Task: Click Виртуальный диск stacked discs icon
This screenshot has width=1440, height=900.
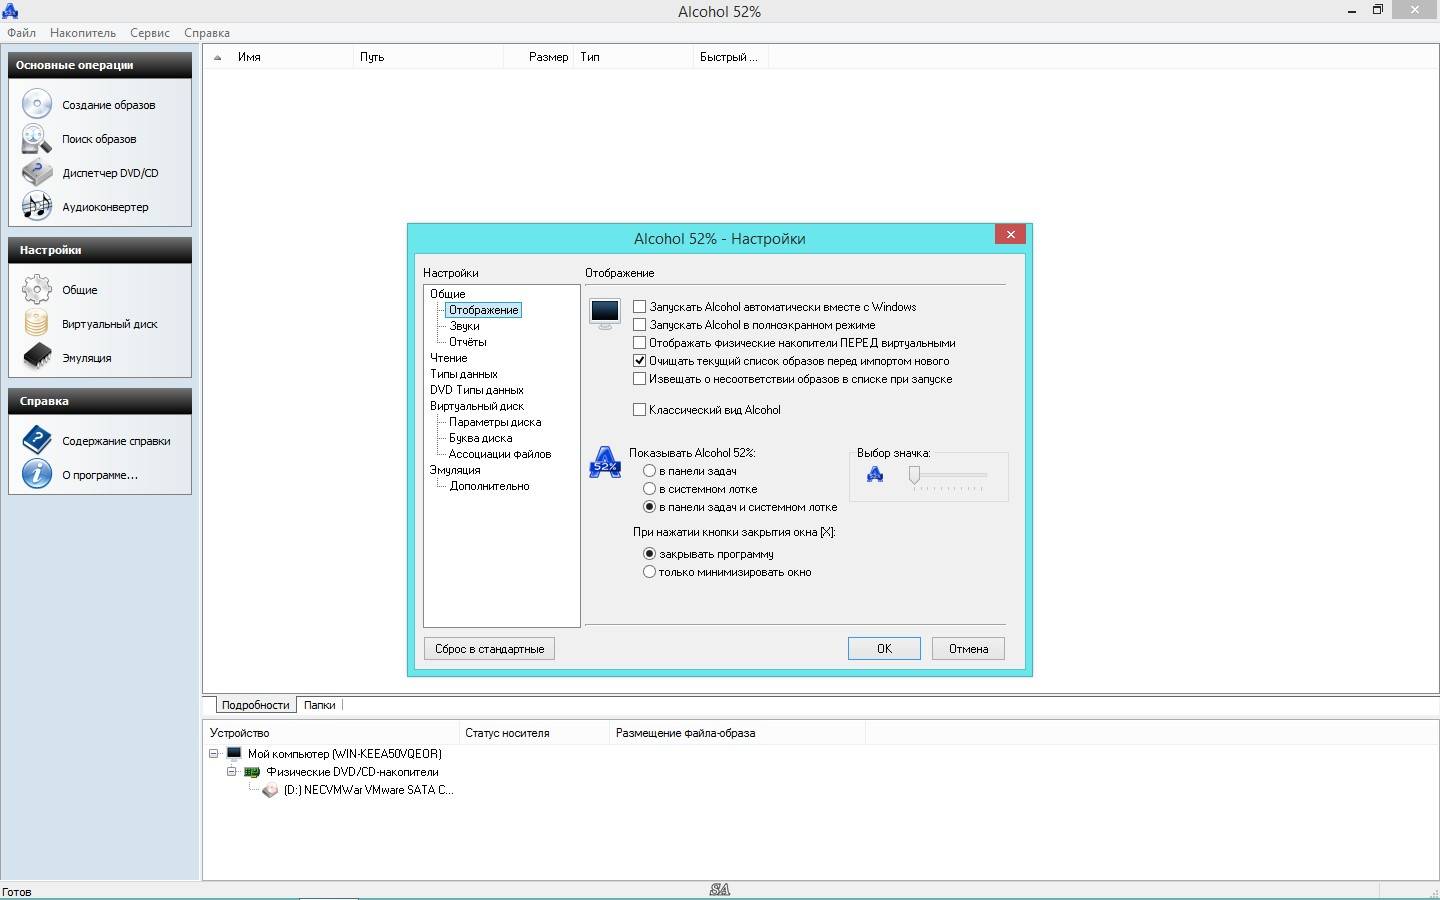Action: [37, 323]
